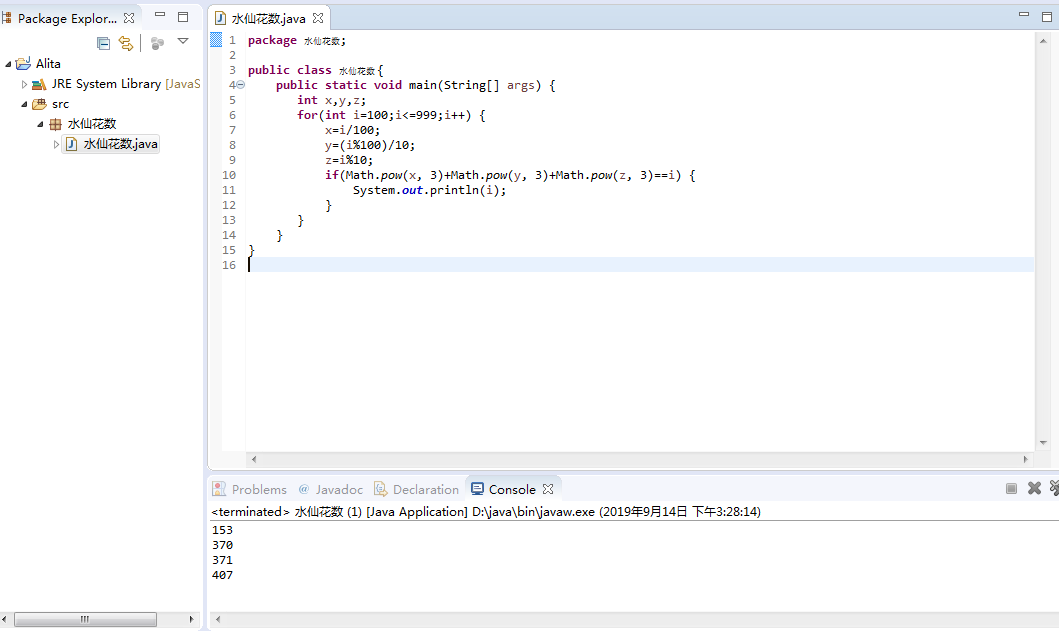Click console output line 370
Image resolution: width=1059 pixels, height=631 pixels.
click(222, 545)
